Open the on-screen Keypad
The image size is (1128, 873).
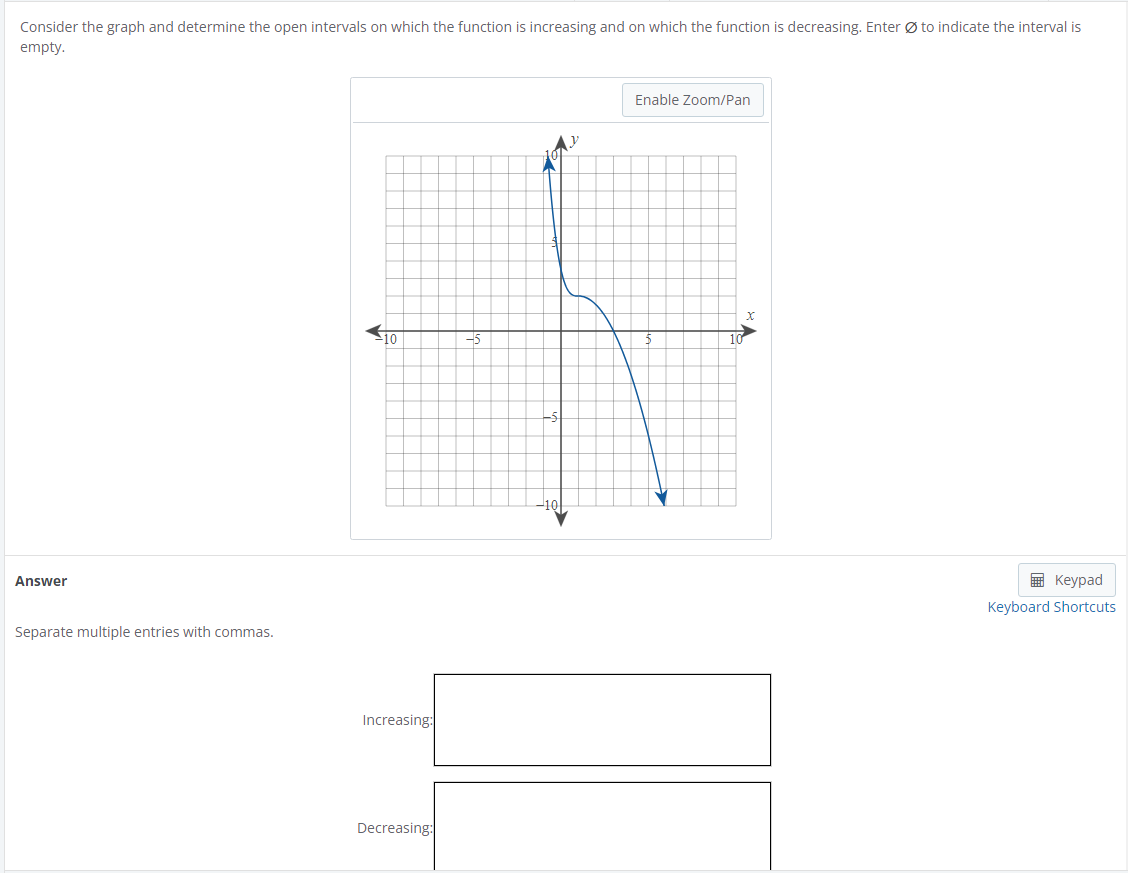[1066, 579]
